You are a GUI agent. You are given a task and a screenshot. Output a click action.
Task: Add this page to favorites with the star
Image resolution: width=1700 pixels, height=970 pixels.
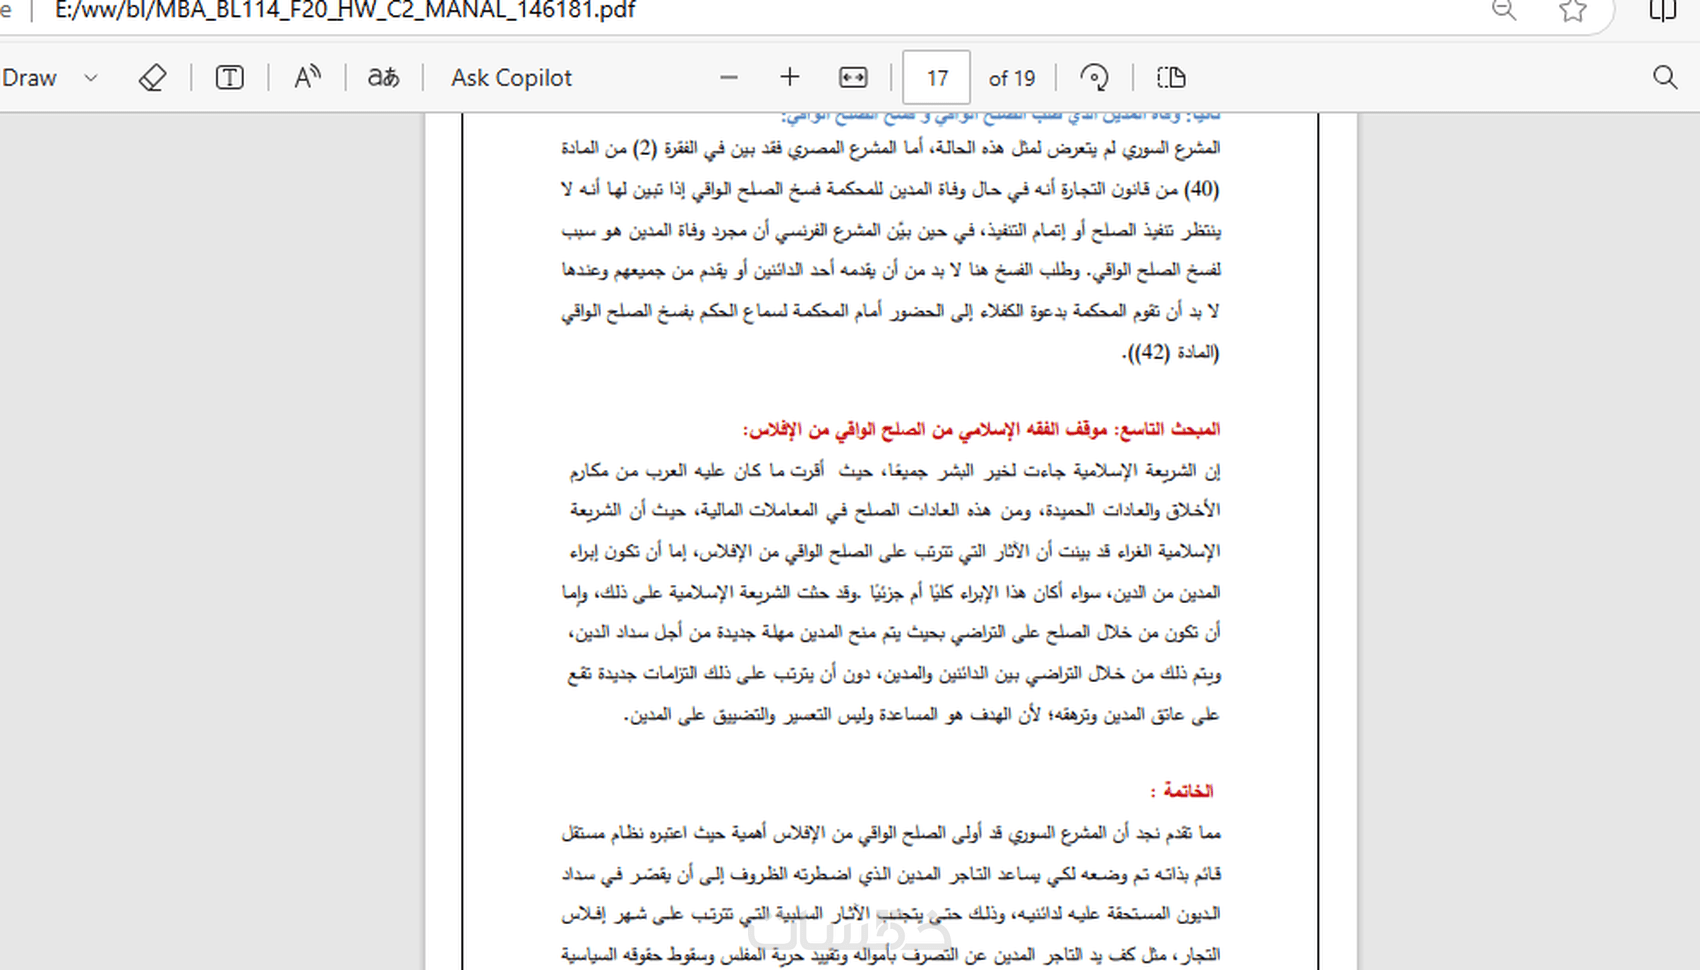click(x=1573, y=11)
